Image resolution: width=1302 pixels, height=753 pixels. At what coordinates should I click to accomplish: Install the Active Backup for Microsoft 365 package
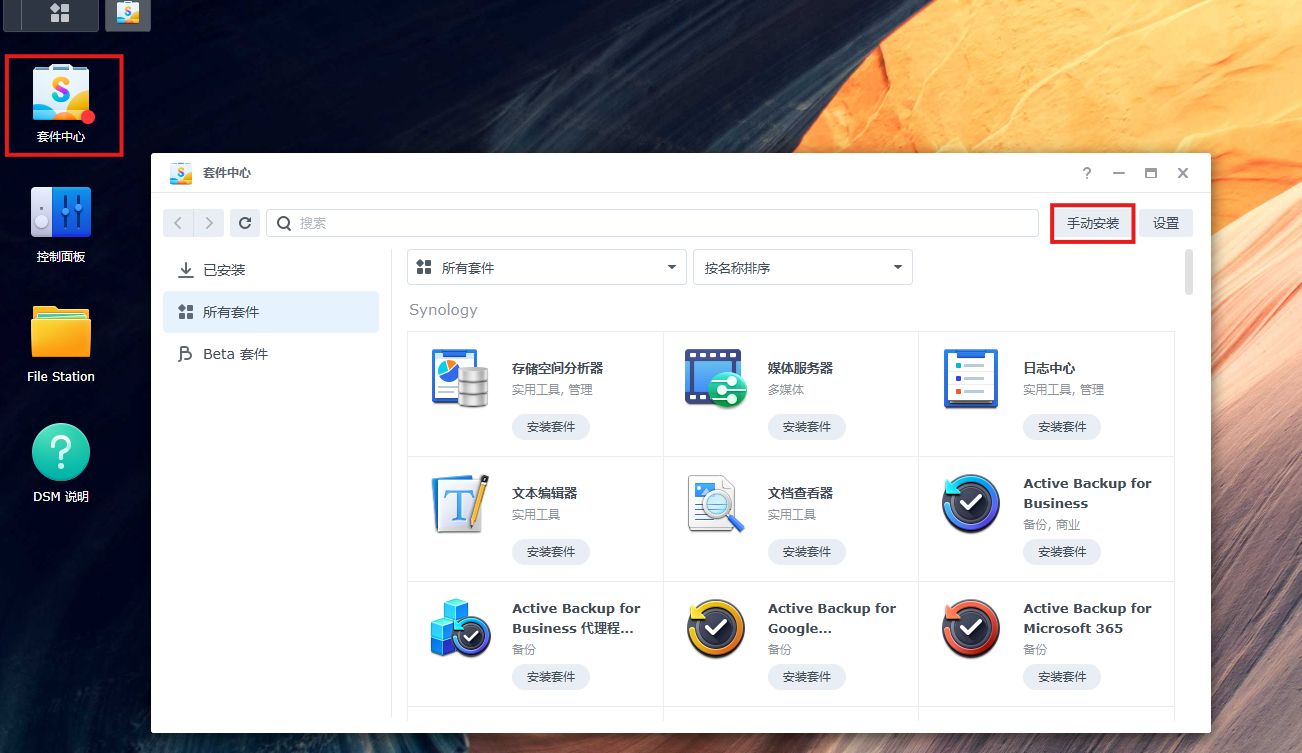point(1061,677)
